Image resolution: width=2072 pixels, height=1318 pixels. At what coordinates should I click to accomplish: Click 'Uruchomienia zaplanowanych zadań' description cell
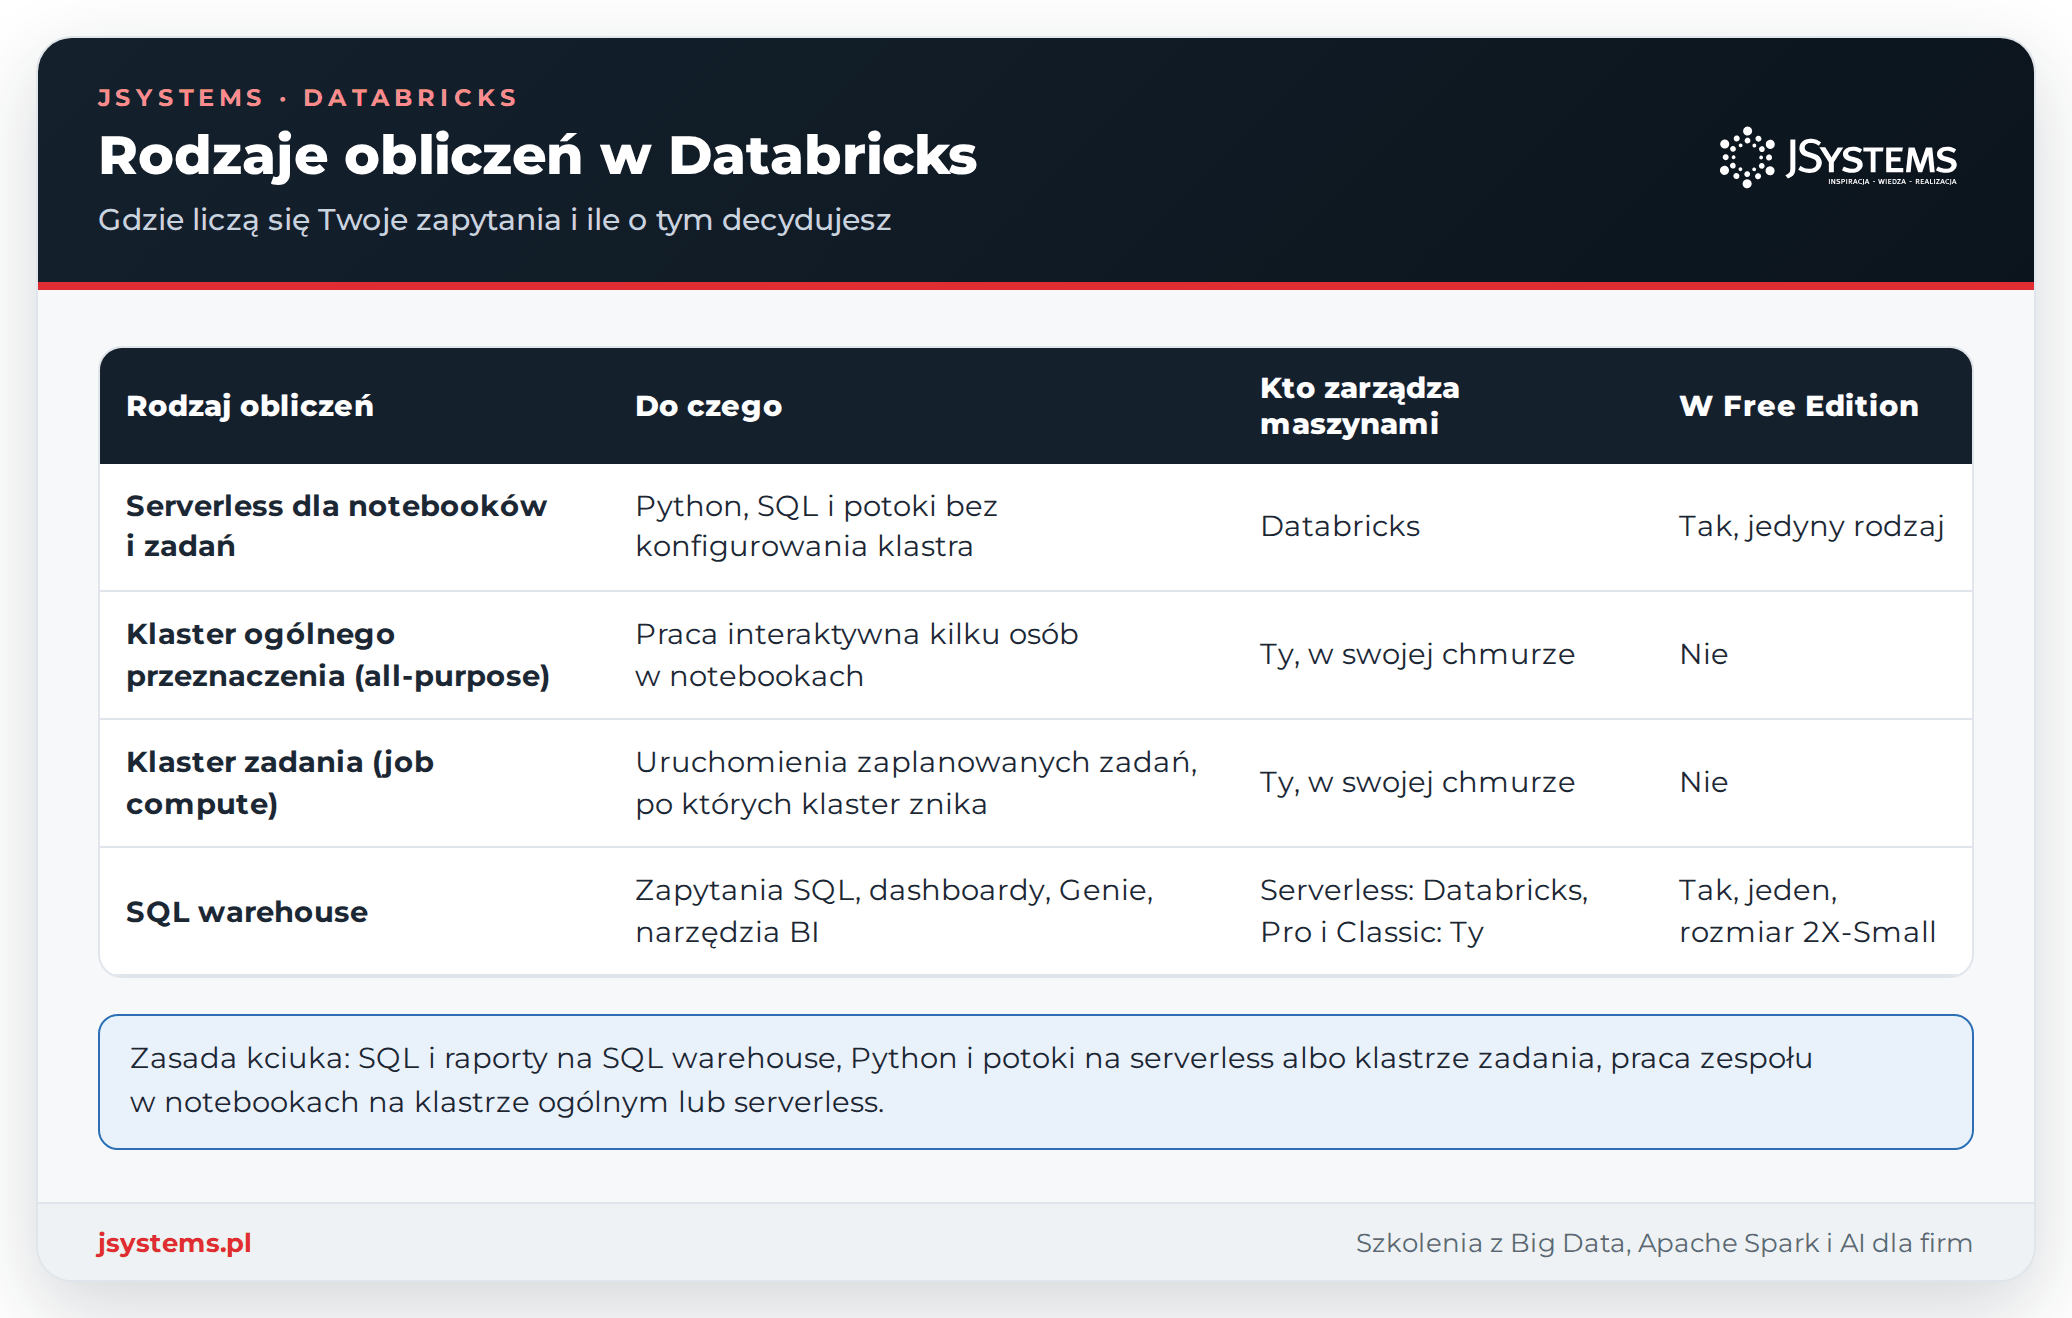(x=916, y=783)
